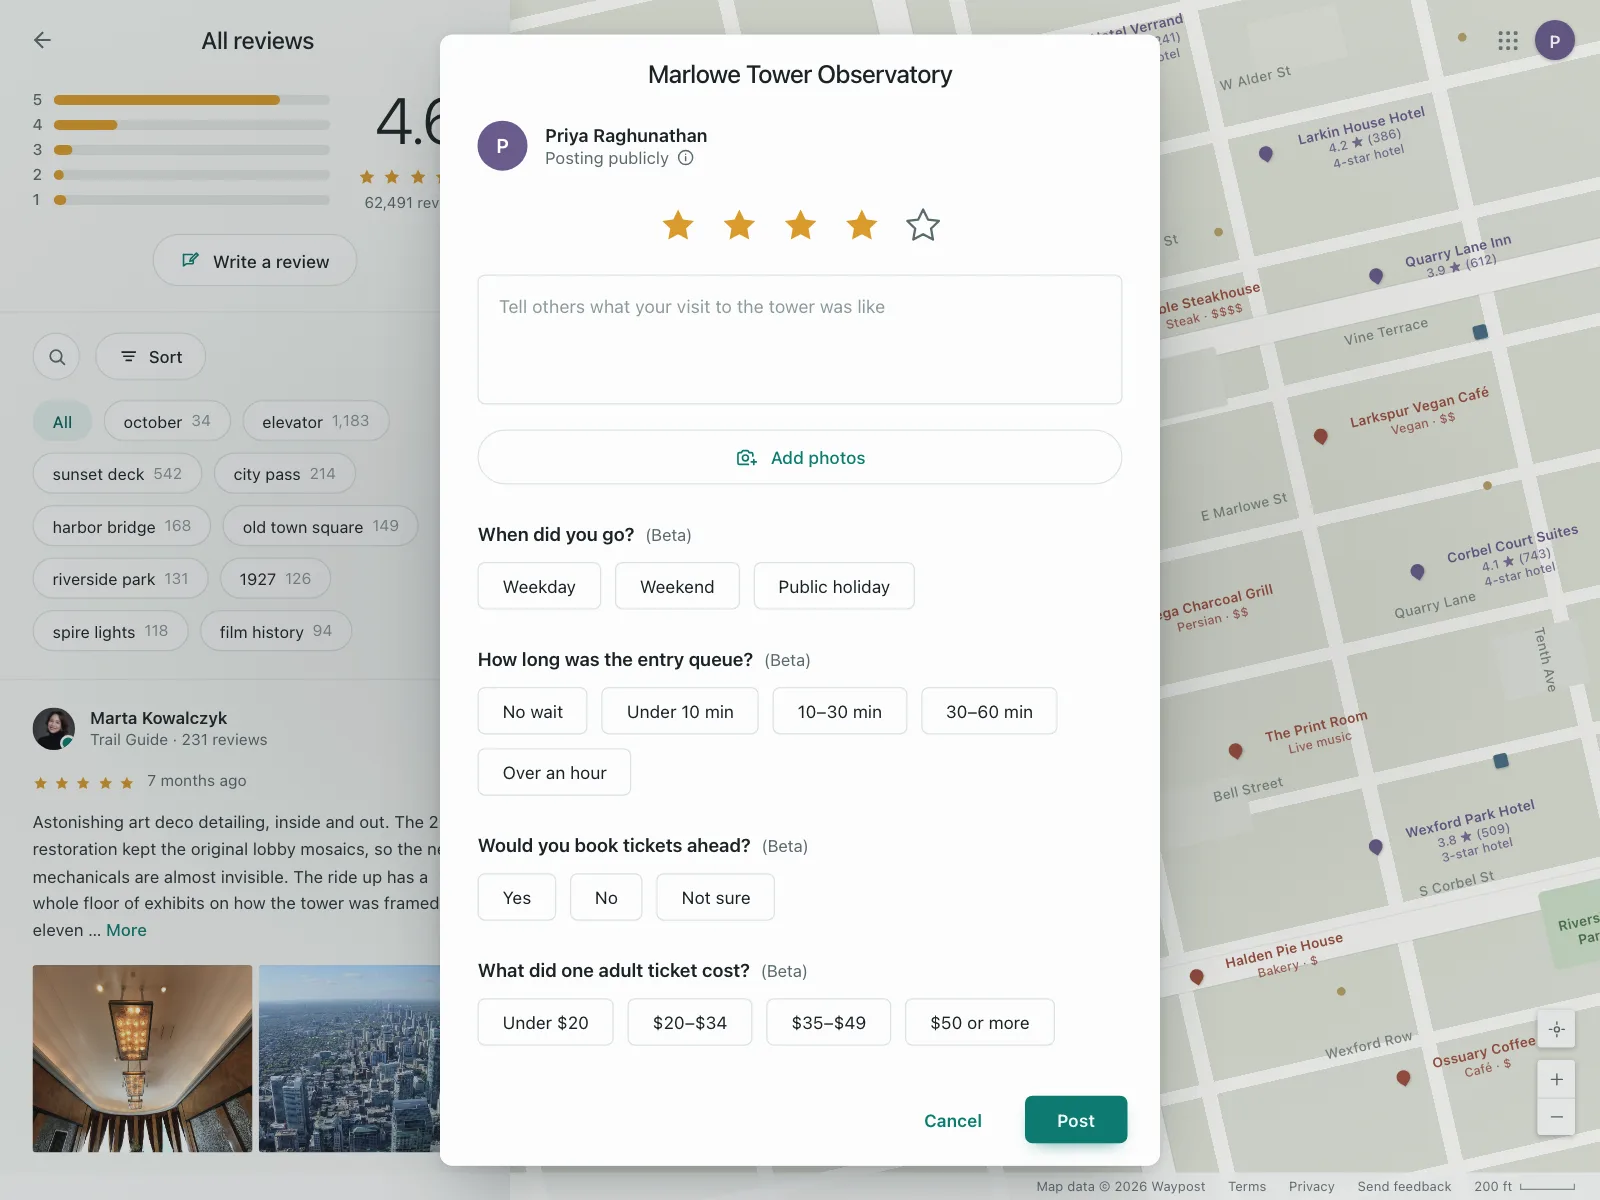The image size is (1600, 1200).
Task: Rate three stars in the review dialog
Action: [x=800, y=225]
